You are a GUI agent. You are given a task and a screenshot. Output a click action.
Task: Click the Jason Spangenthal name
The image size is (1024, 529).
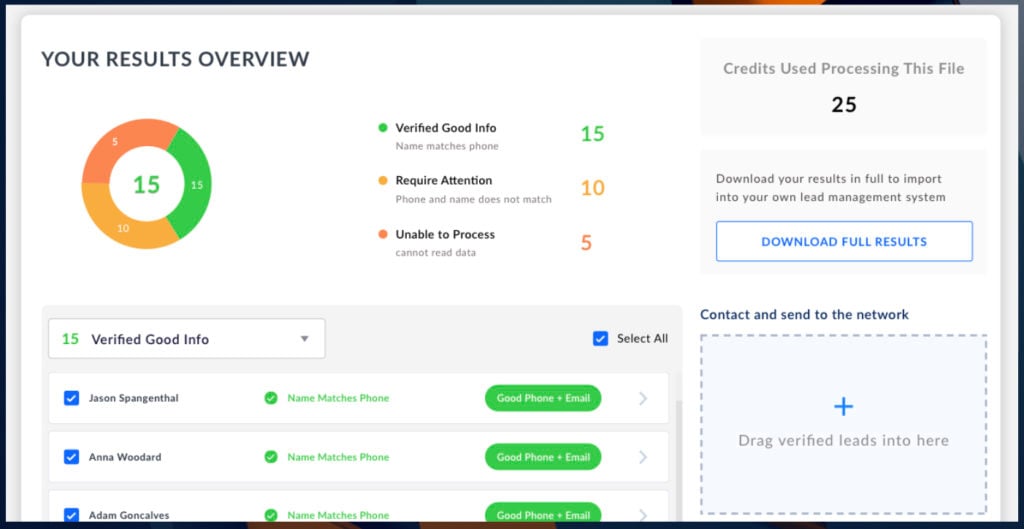pos(133,398)
